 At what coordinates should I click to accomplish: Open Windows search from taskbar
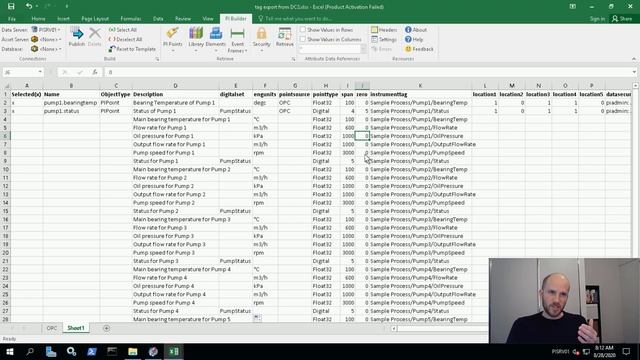[30, 351]
